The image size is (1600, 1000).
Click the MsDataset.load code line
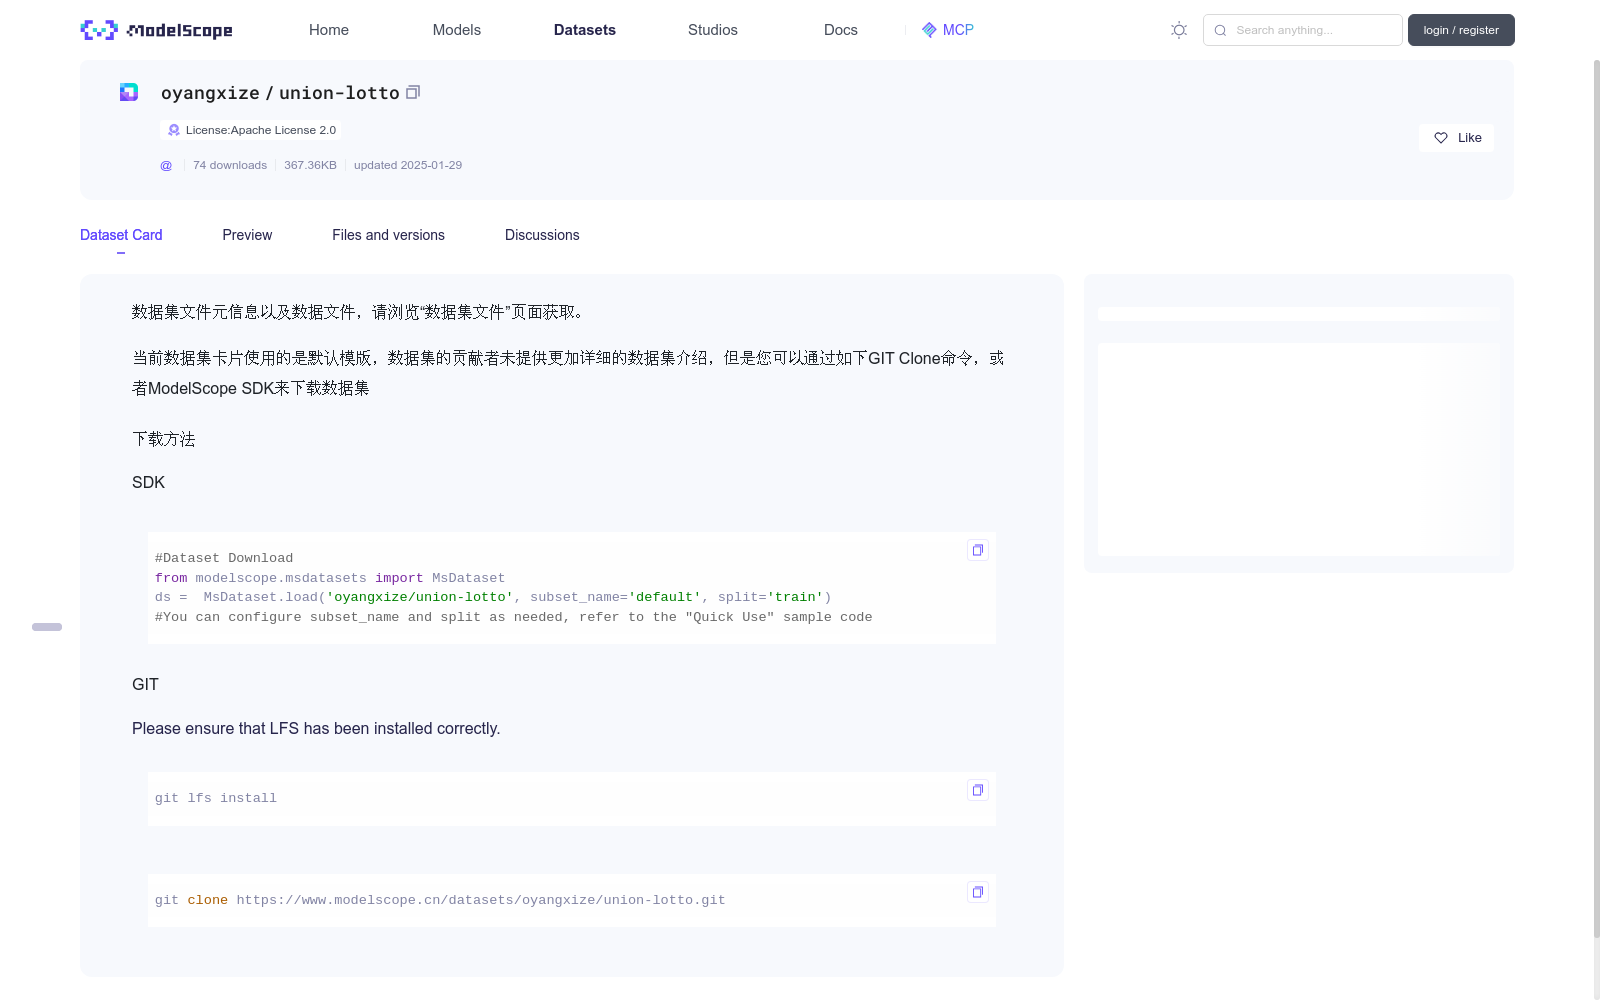(x=493, y=597)
